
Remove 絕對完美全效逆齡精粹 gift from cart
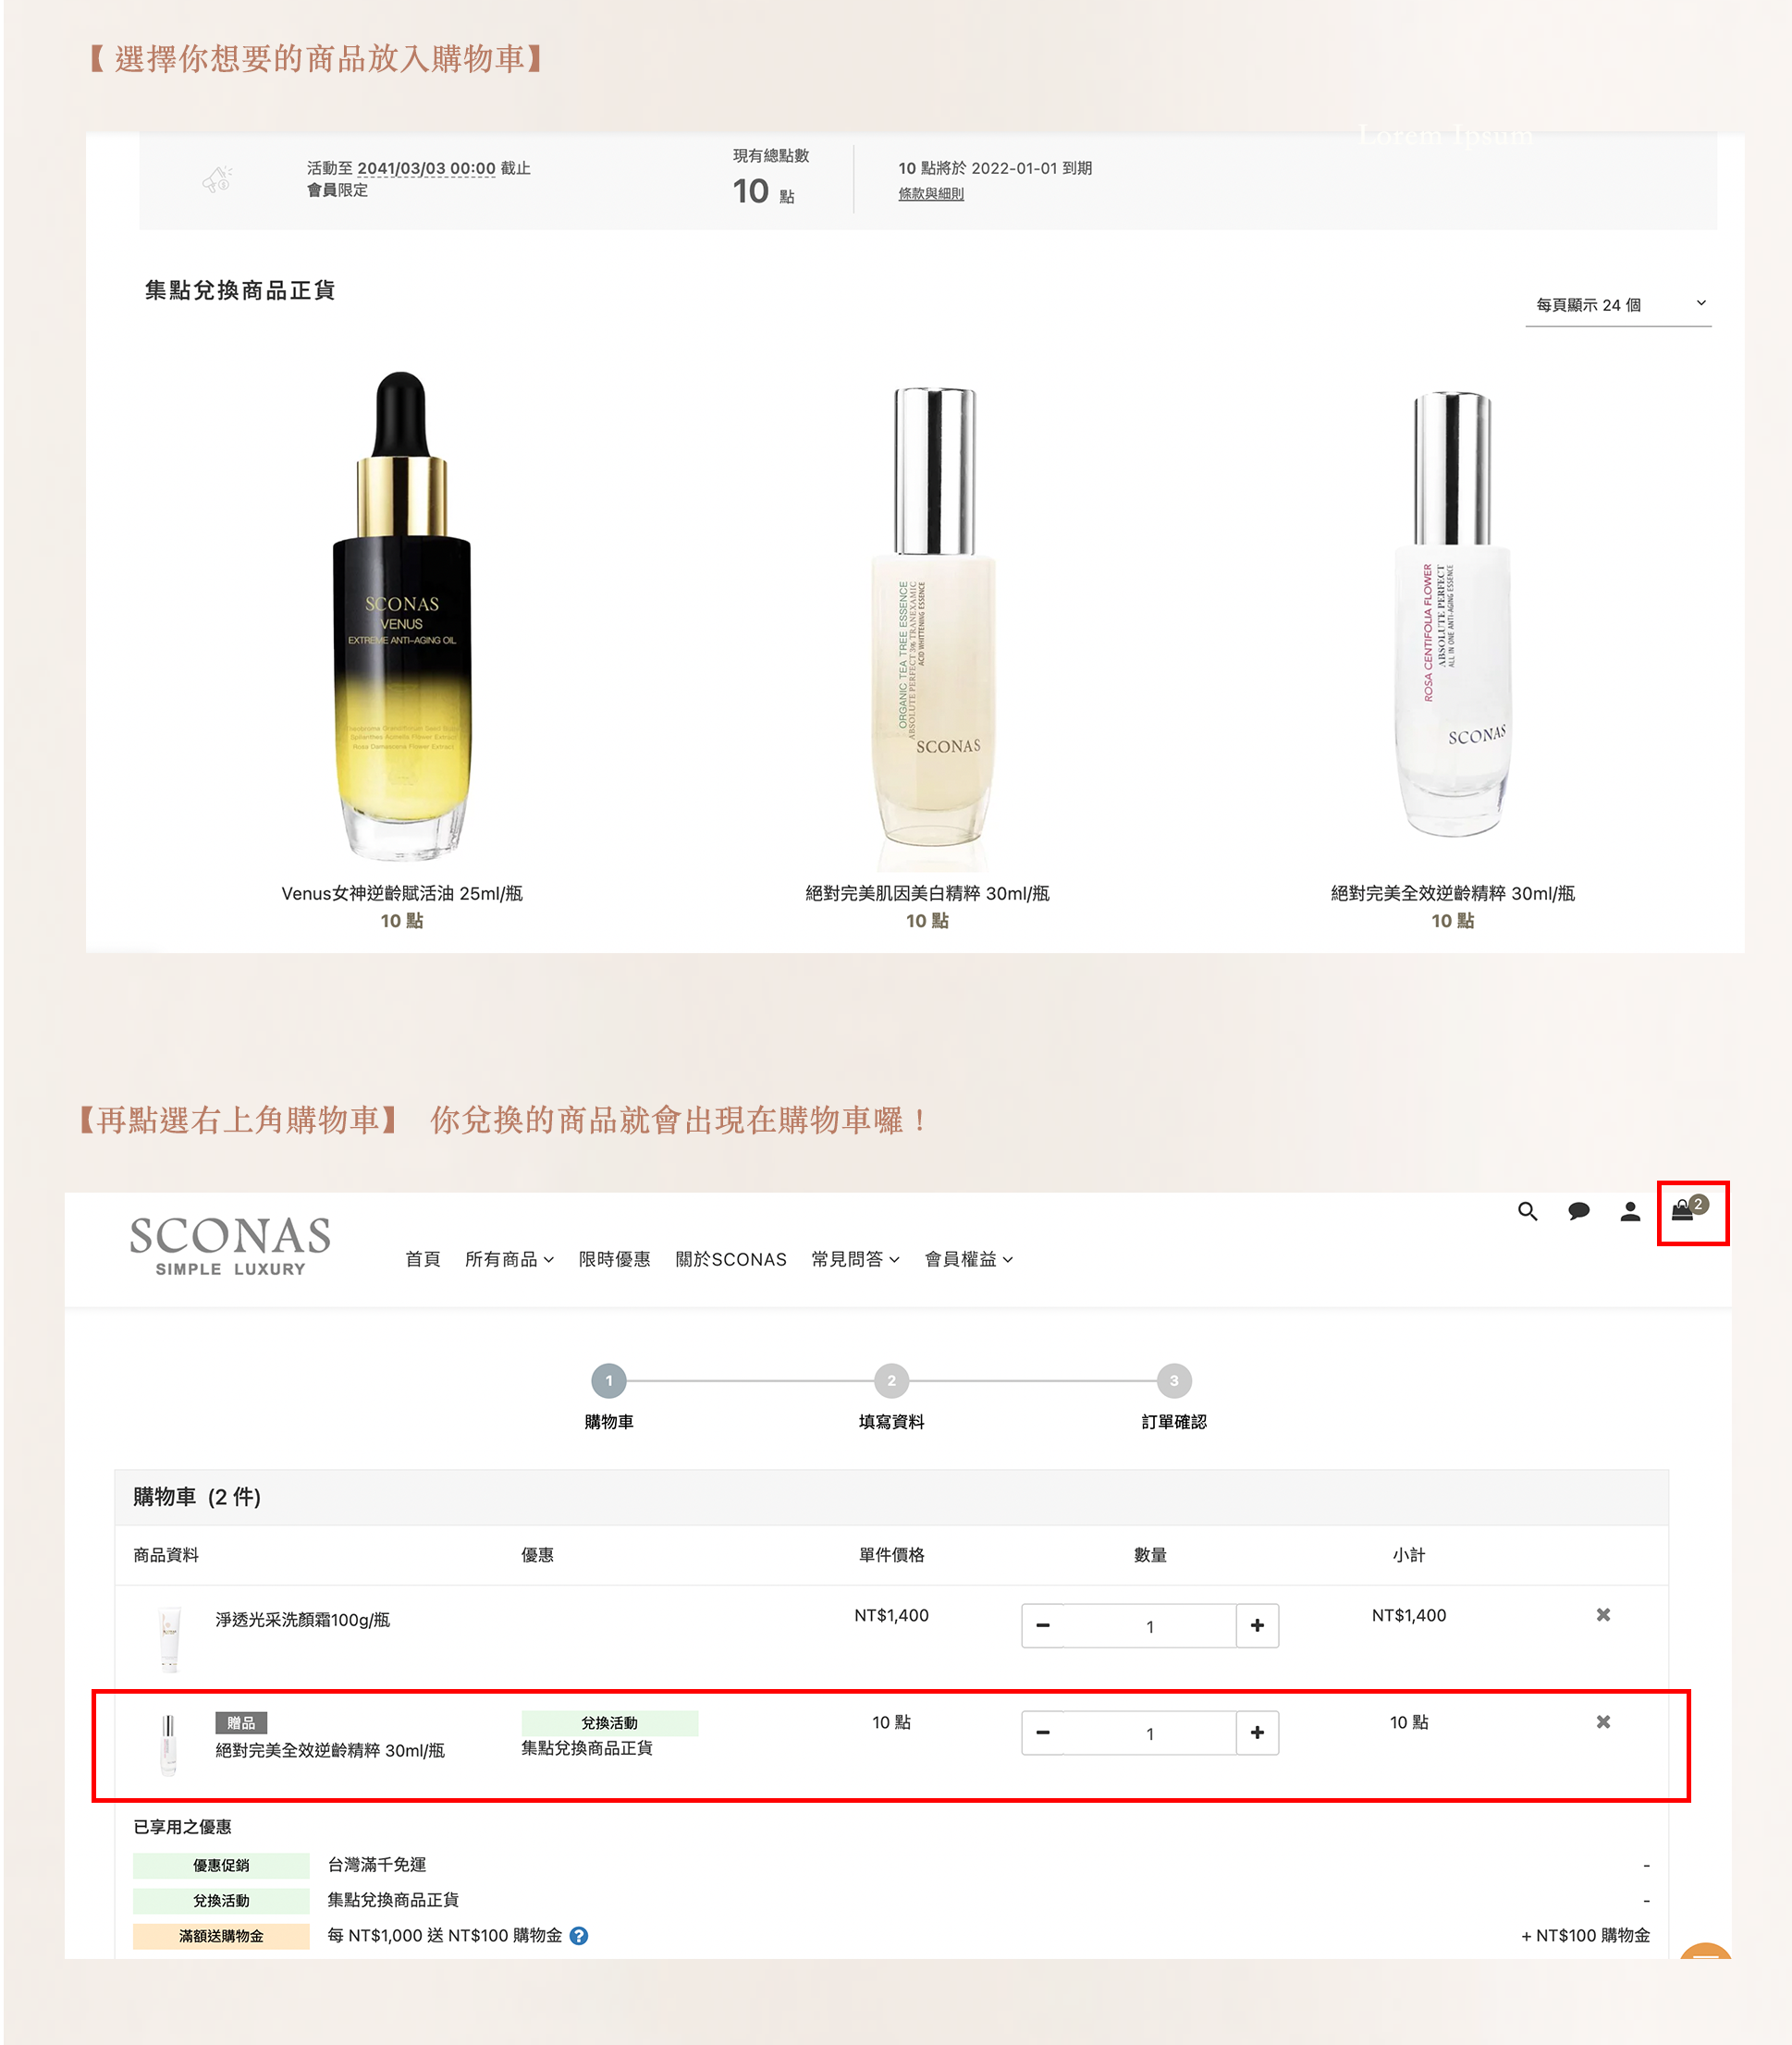(1603, 1721)
